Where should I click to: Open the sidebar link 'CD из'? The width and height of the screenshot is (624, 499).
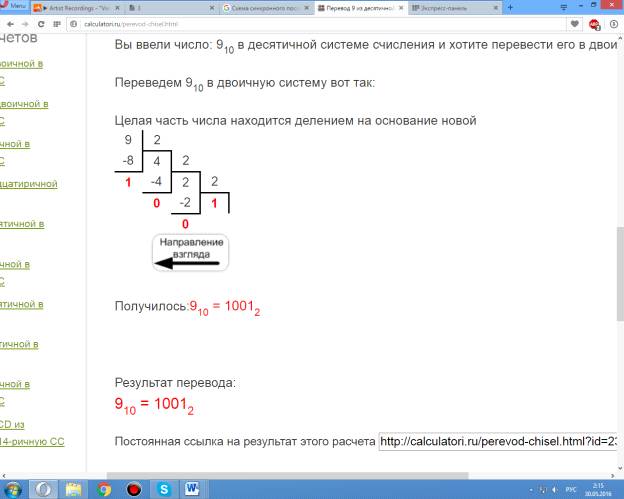[12, 424]
